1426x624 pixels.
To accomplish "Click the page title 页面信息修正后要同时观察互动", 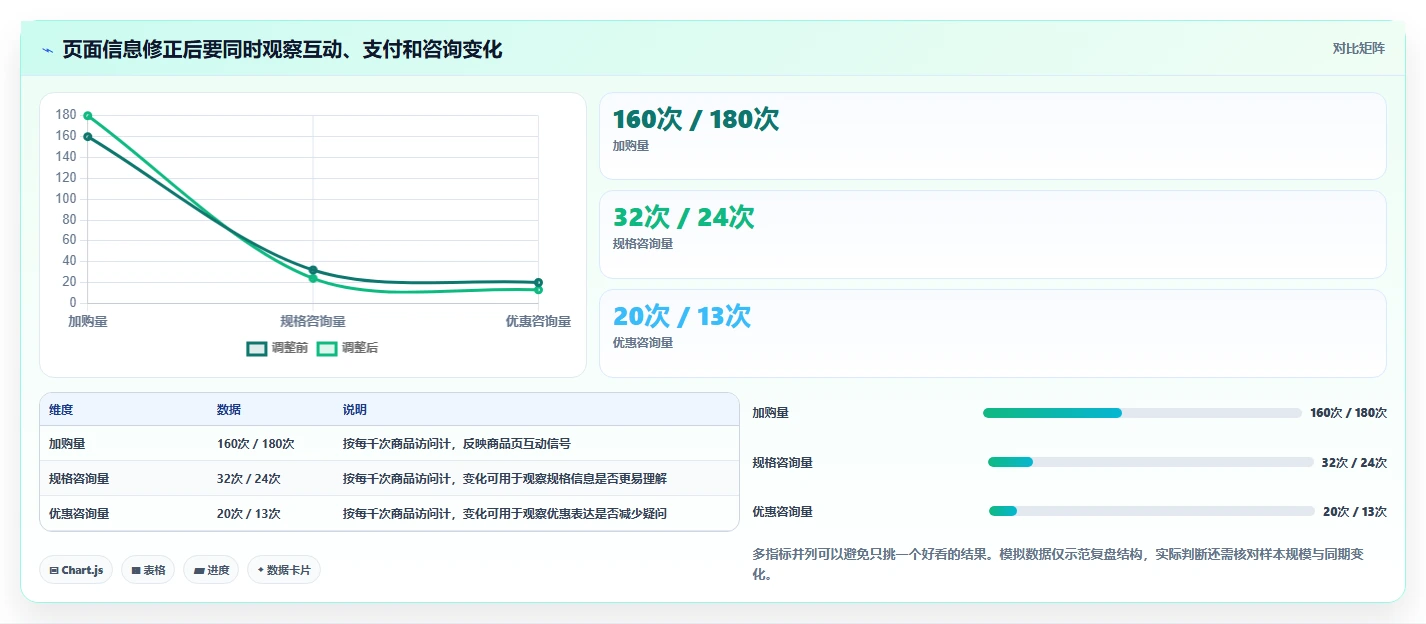I will 282,50.
